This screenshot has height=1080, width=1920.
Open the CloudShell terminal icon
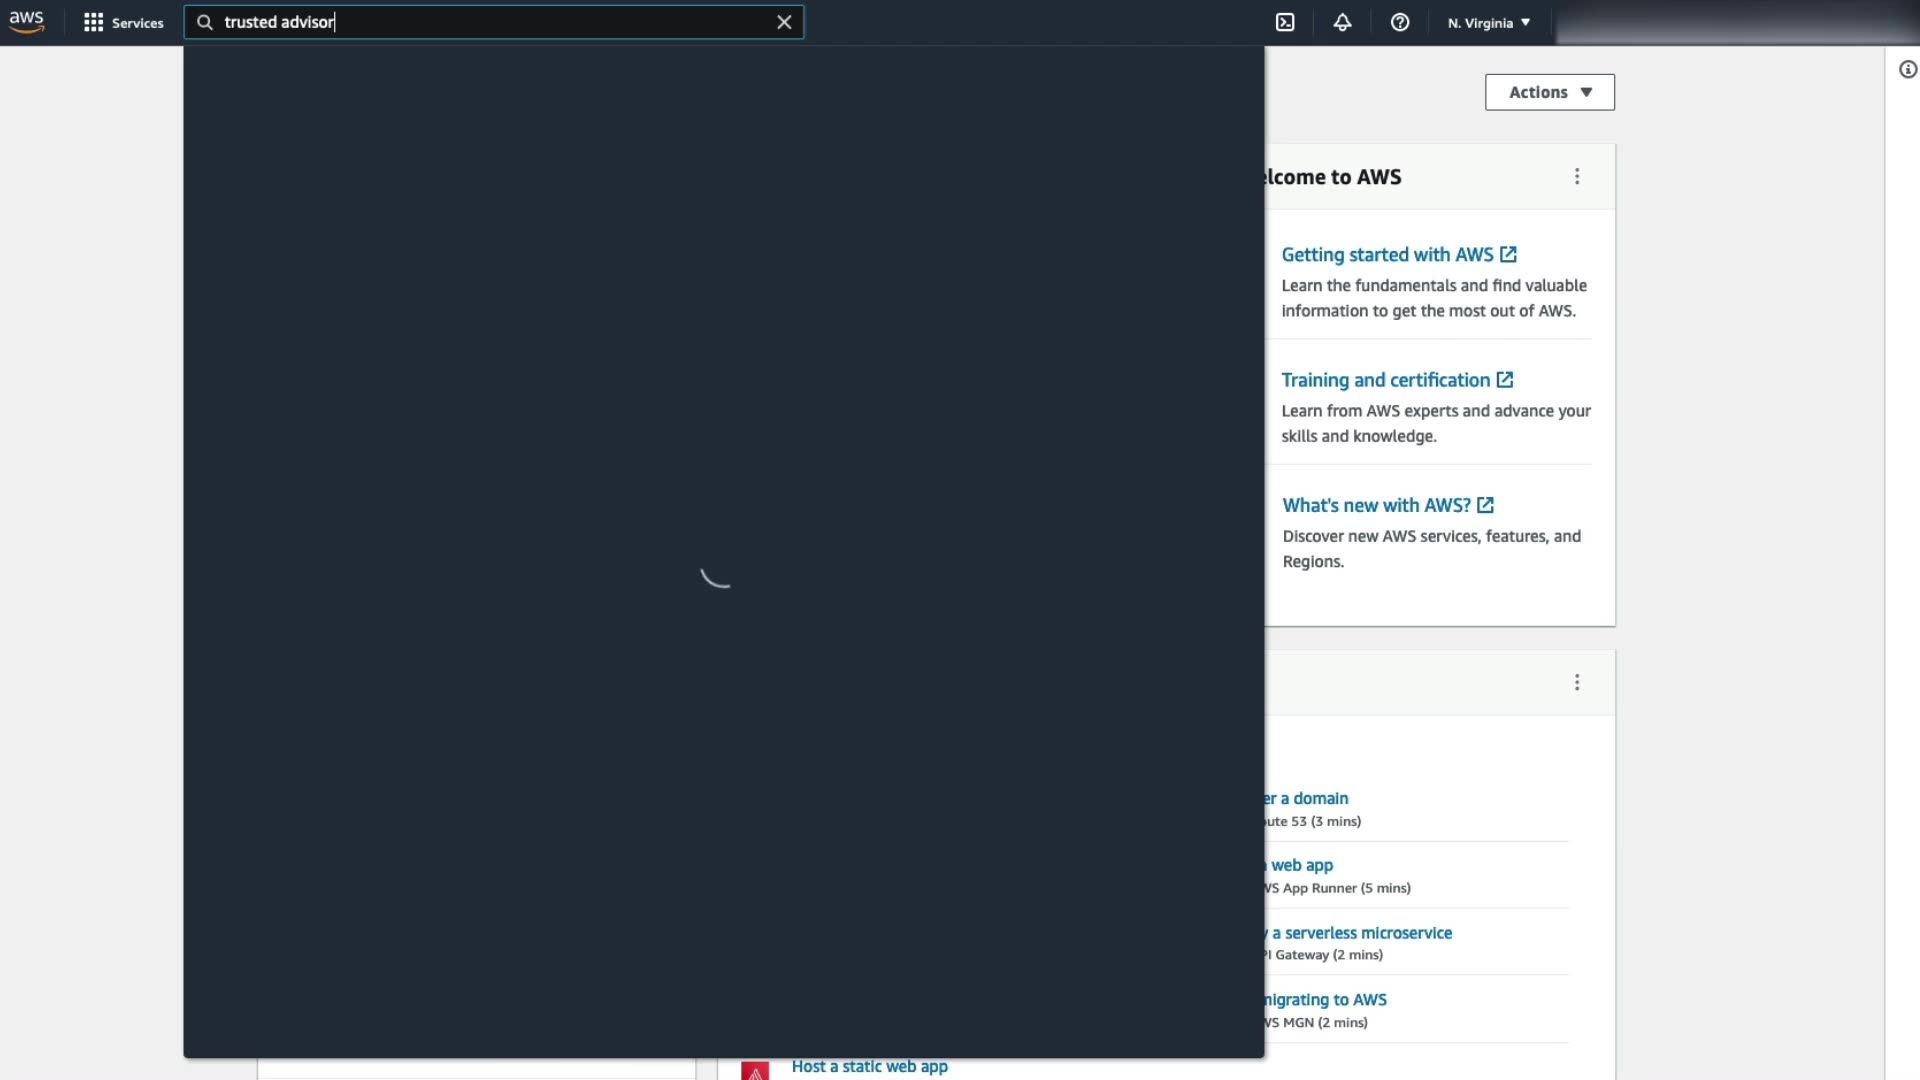pyautogui.click(x=1285, y=22)
